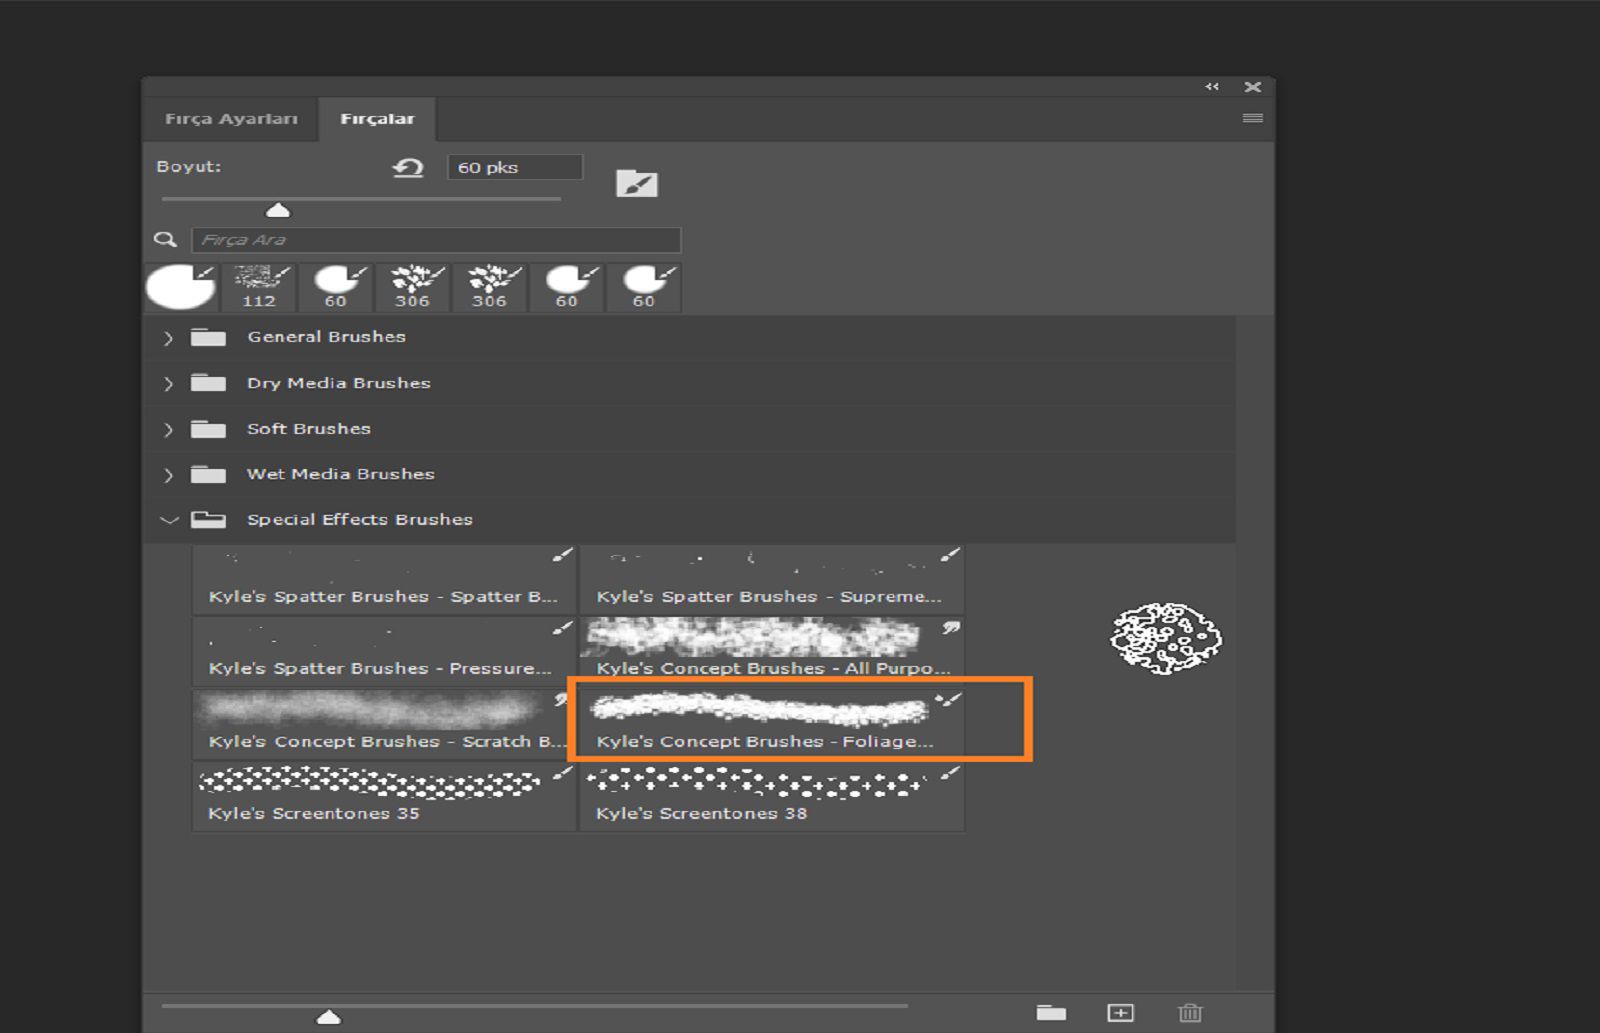Click the Soft Brushes folder icon
Viewport: 1600px width, 1033px height.
click(208, 429)
